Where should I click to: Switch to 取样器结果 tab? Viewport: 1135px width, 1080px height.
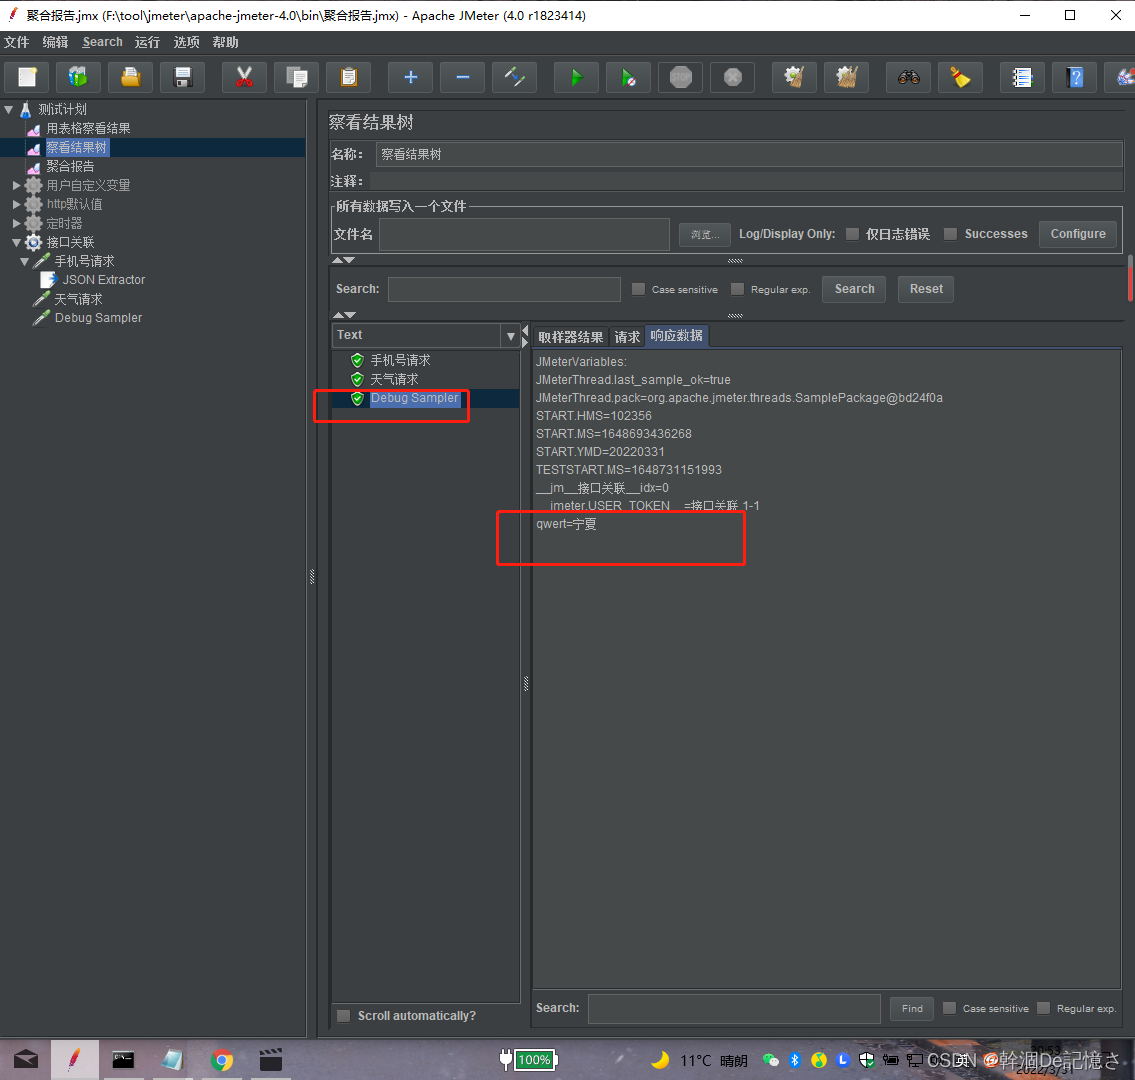[570, 337]
